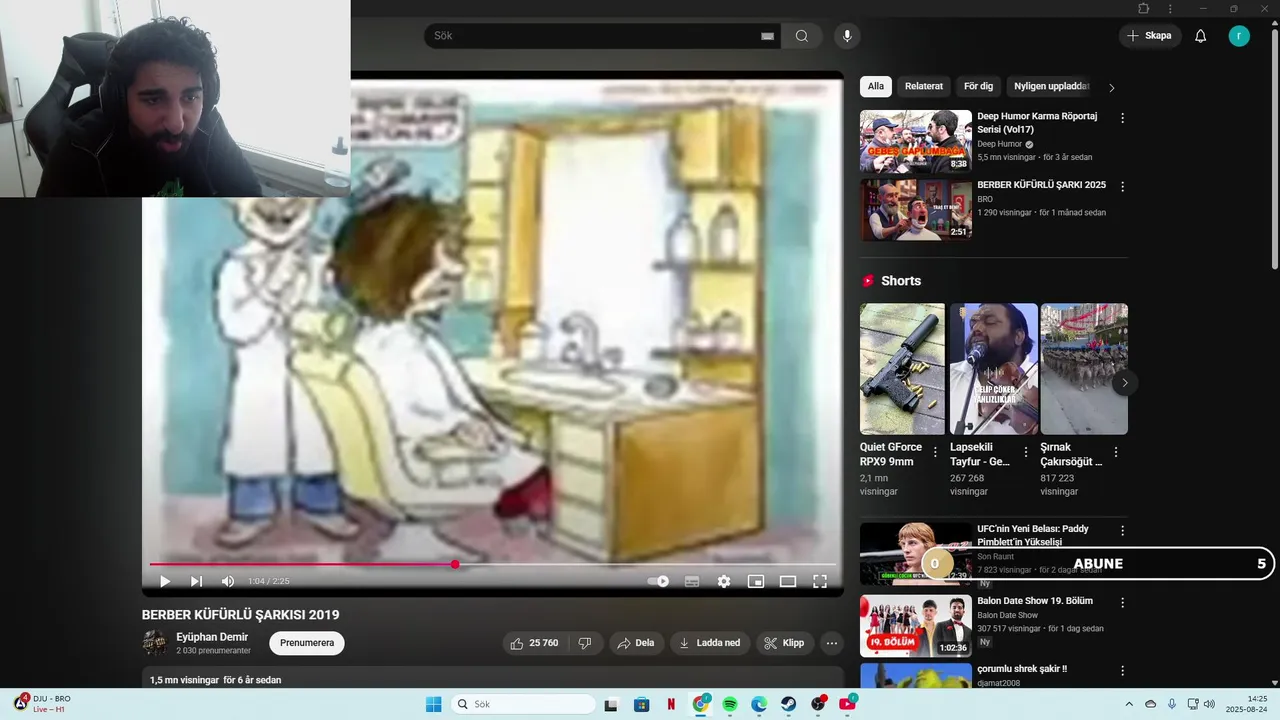Submit search with magnifier button

point(802,36)
